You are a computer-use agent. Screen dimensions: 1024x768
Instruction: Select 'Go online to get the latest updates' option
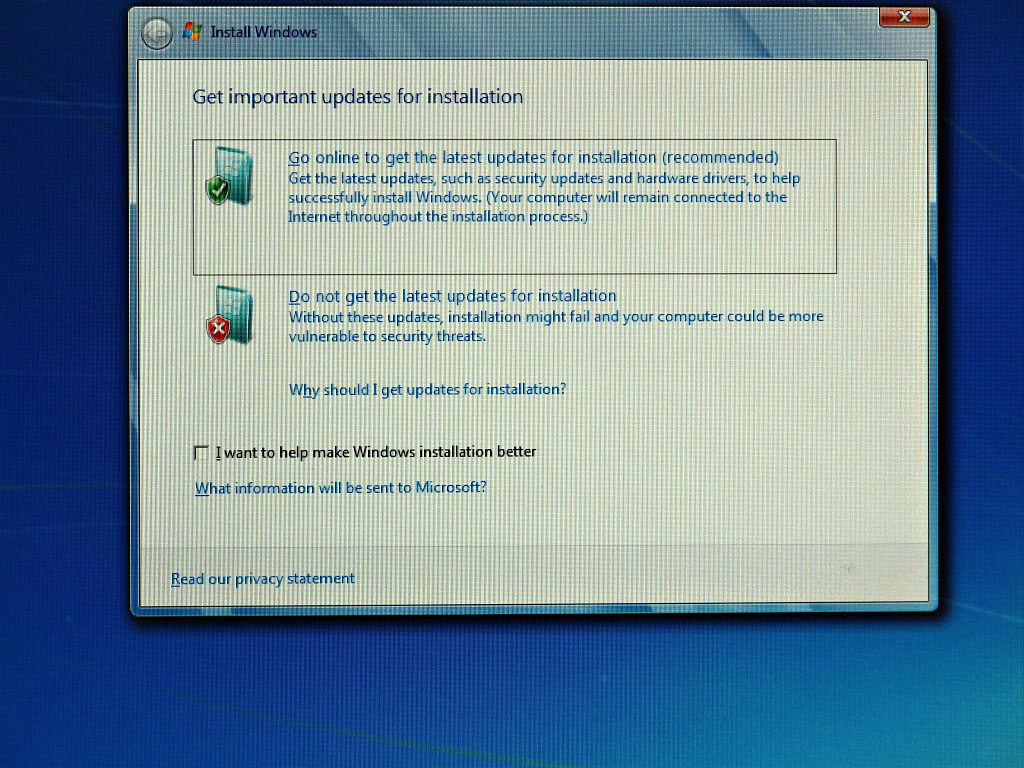click(533, 157)
